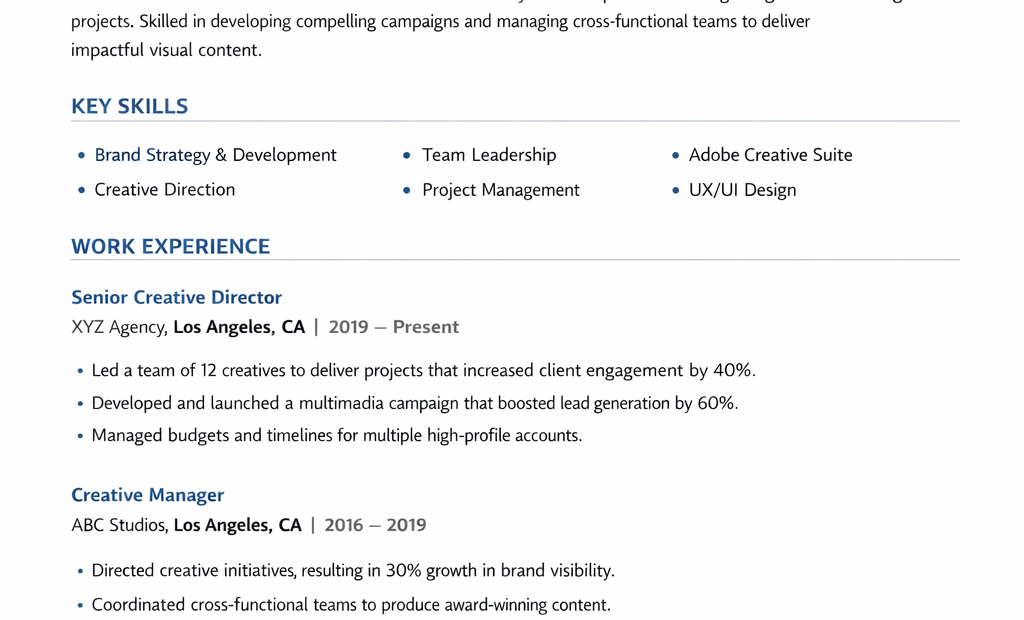Open the Brand Strategy hyperlink
Image resolution: width=1024 pixels, height=620 pixels.
click(x=152, y=155)
